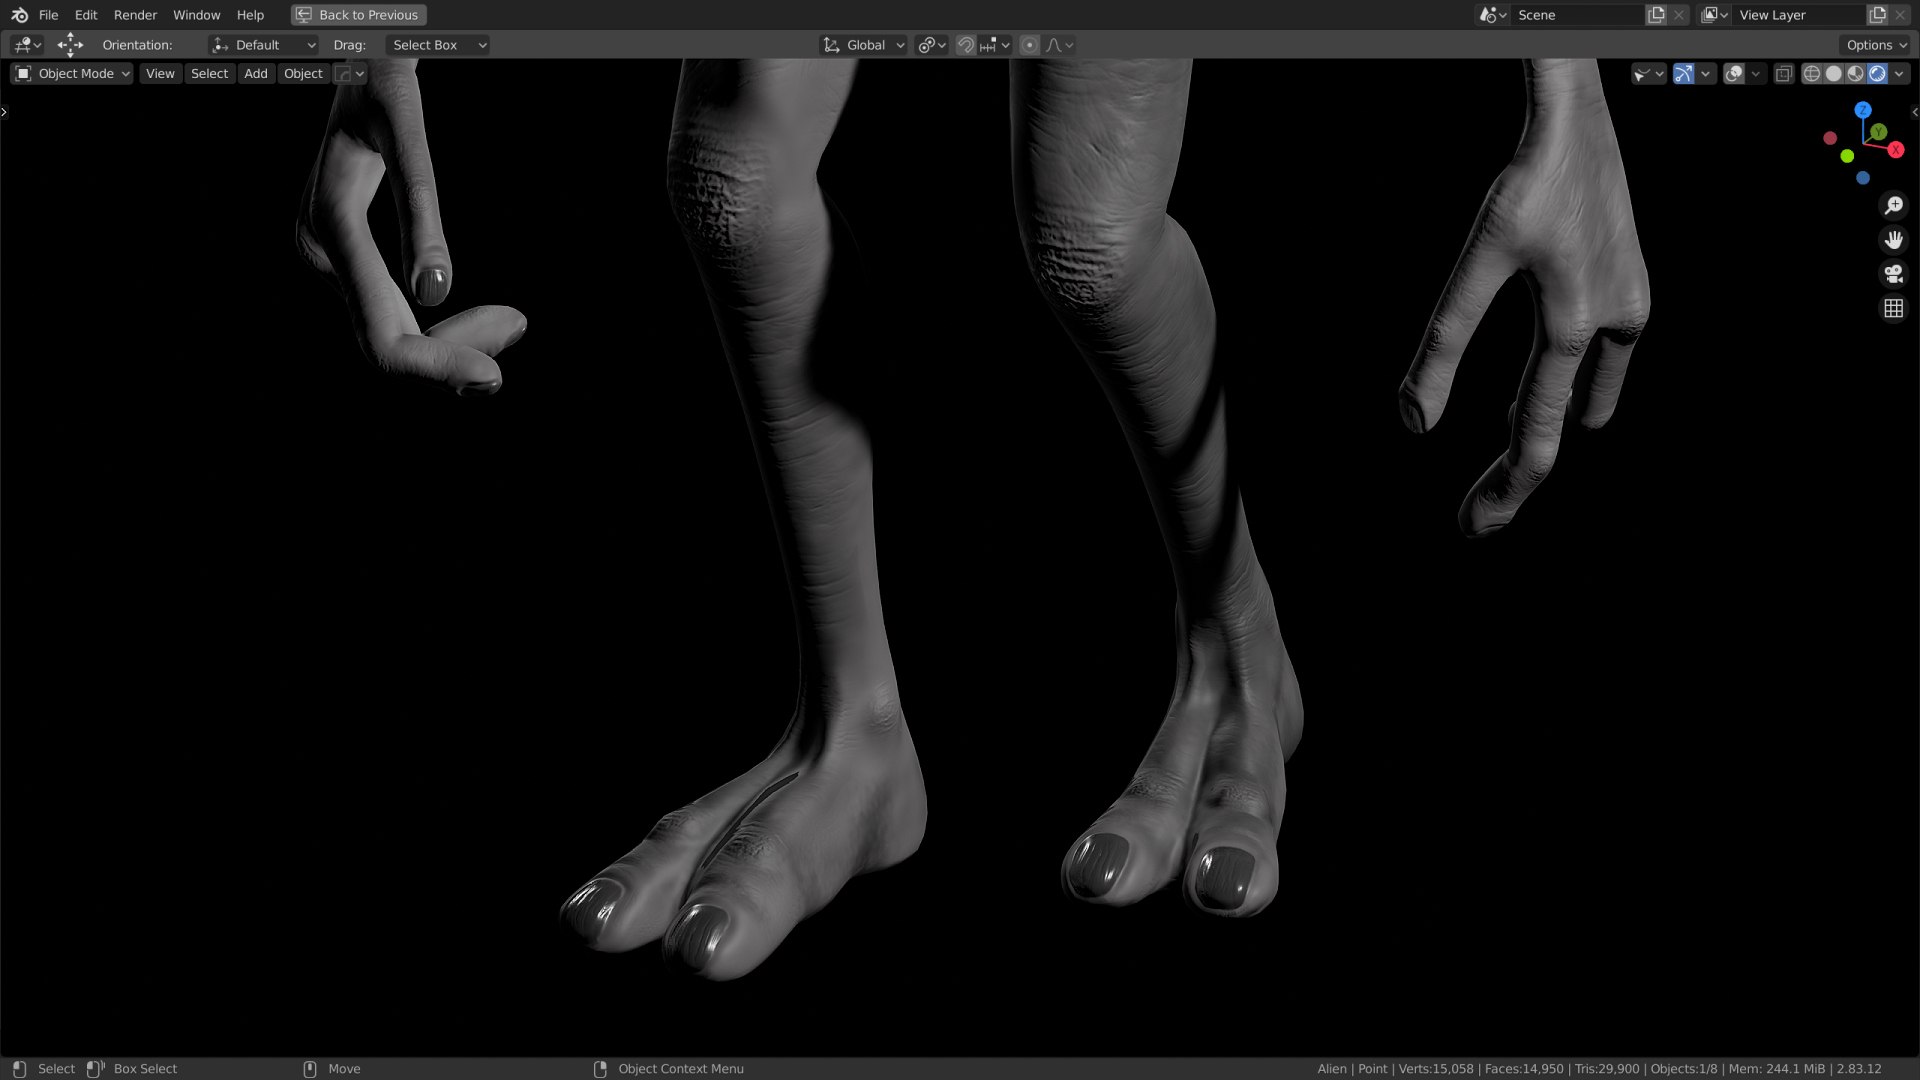Open the Render menu
The width and height of the screenshot is (1920, 1080).
[x=135, y=15]
